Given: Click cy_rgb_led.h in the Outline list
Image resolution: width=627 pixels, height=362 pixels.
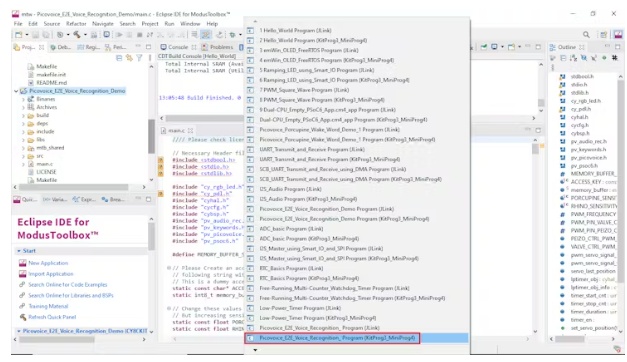Looking at the screenshot, I should coord(585,101).
